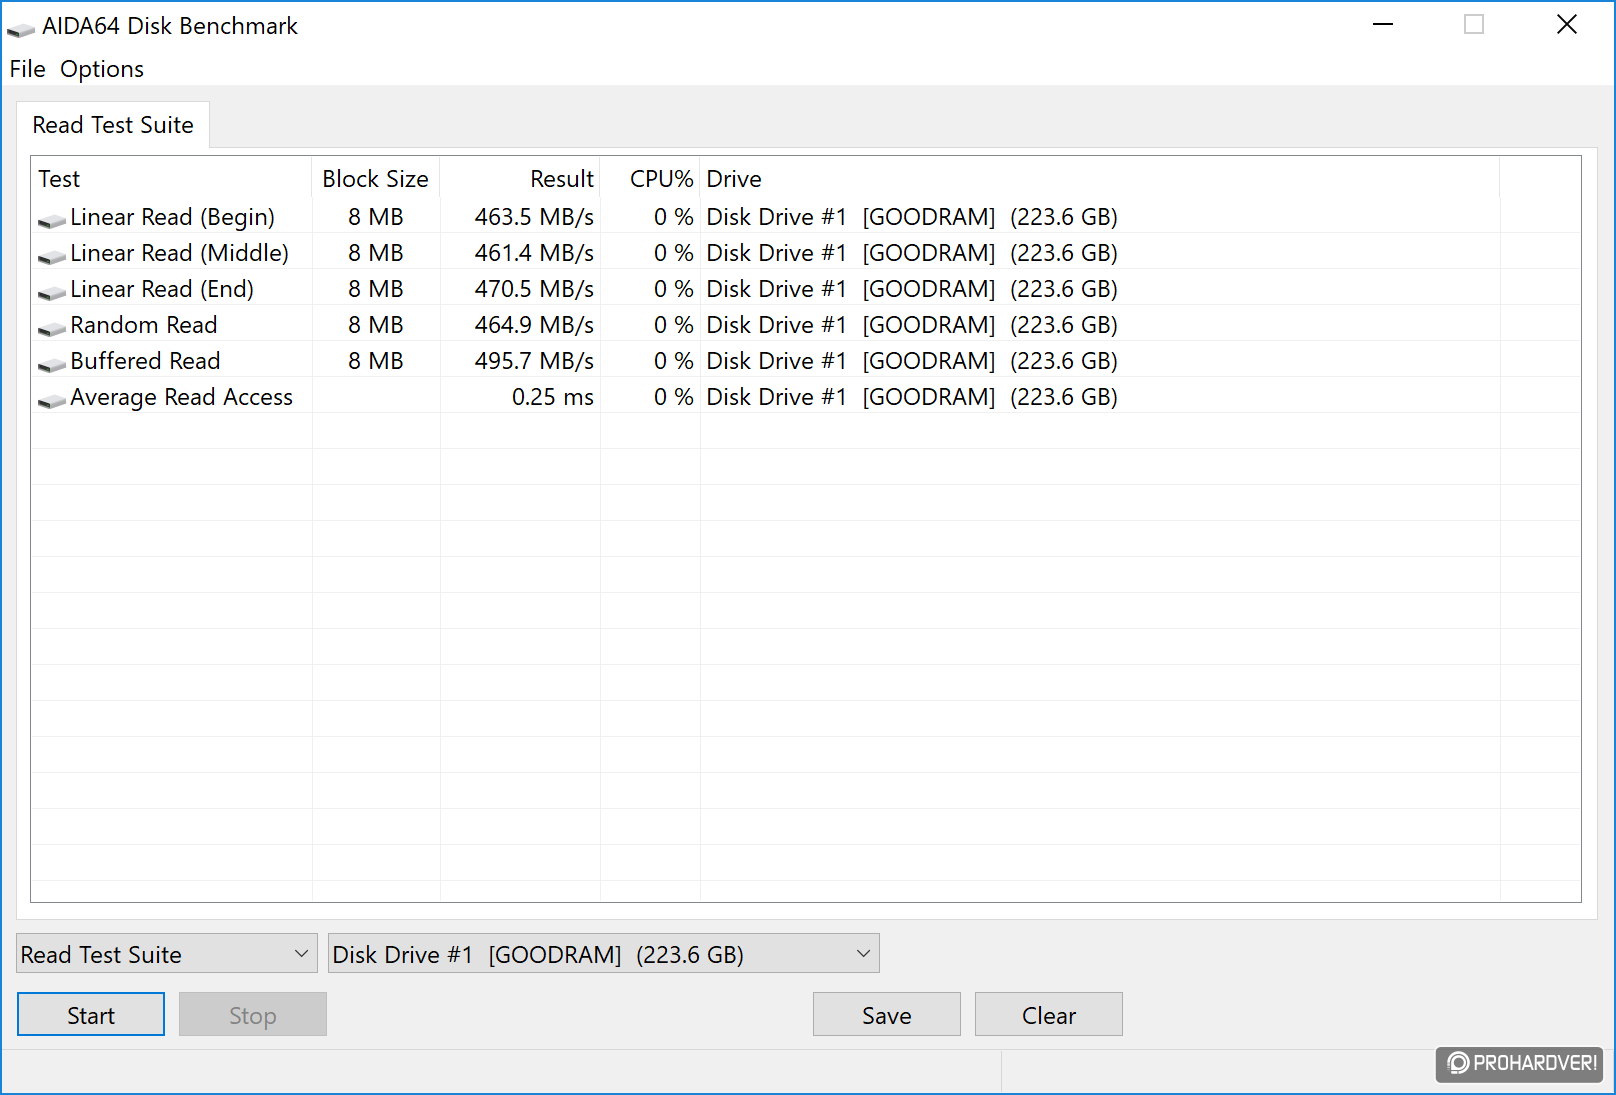Click the Result column header
The image size is (1616, 1095).
(x=520, y=179)
